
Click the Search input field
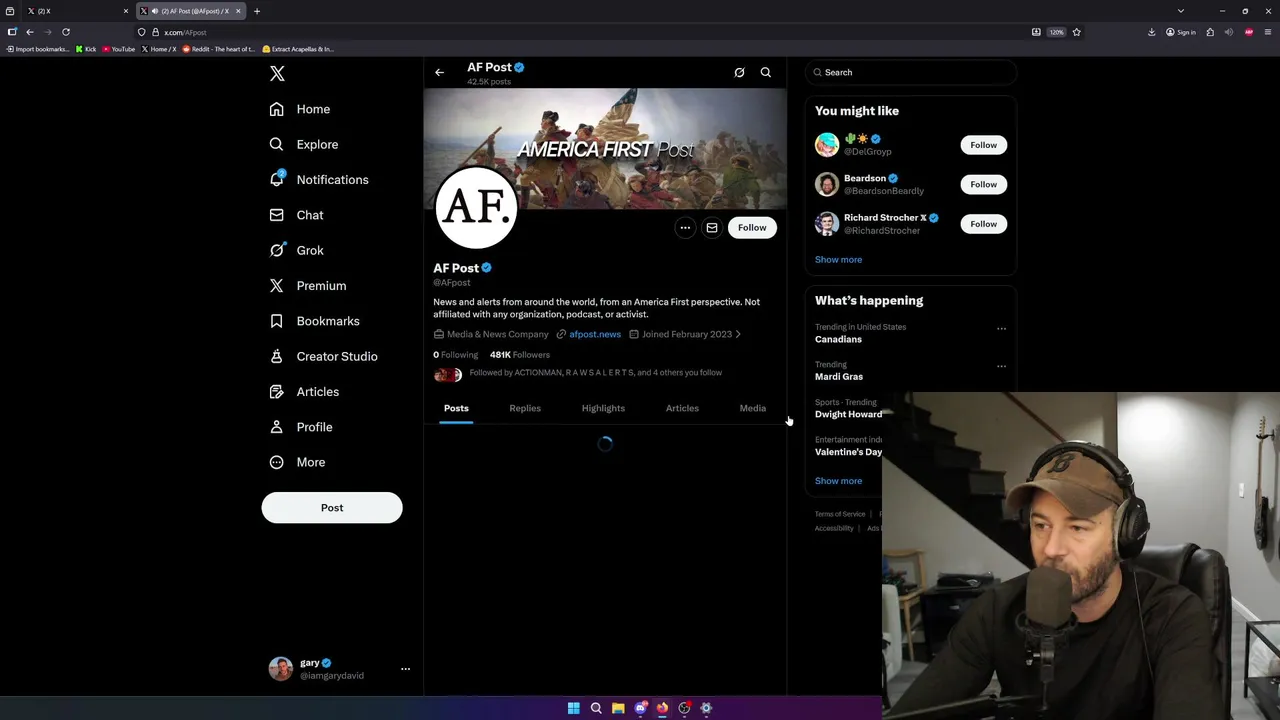click(x=911, y=72)
